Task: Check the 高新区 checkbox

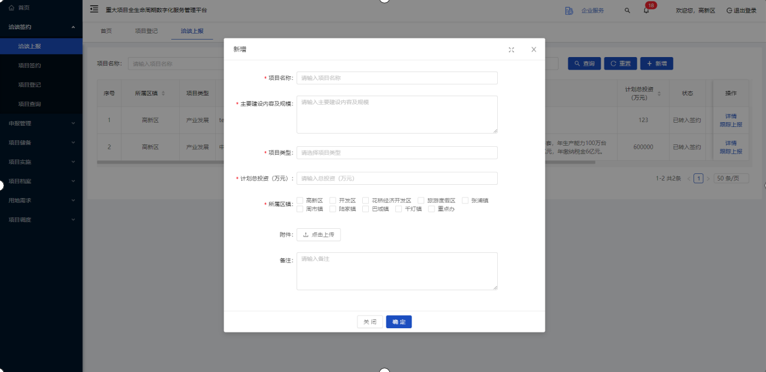Action: click(300, 200)
